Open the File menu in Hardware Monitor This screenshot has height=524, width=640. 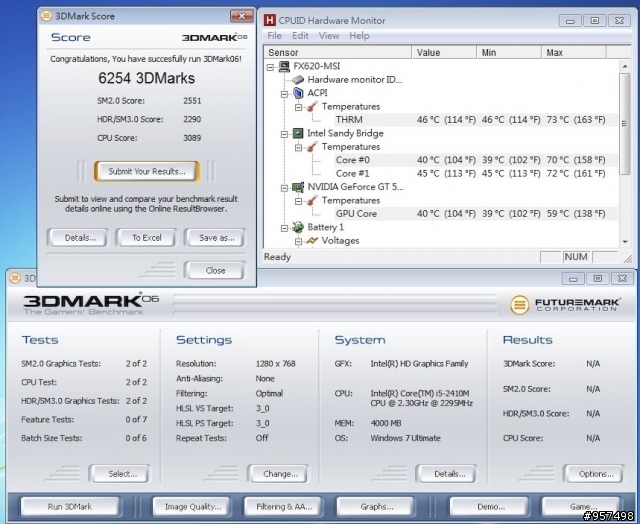[x=274, y=36]
